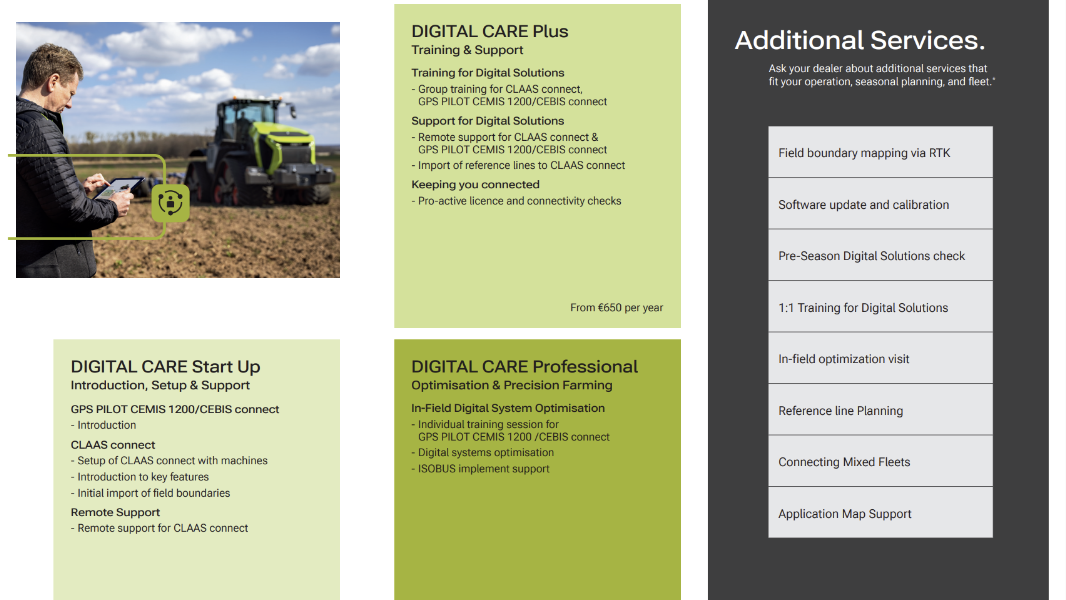Click Import of reference lines line
This screenshot has height=600, width=1066.
(519, 165)
